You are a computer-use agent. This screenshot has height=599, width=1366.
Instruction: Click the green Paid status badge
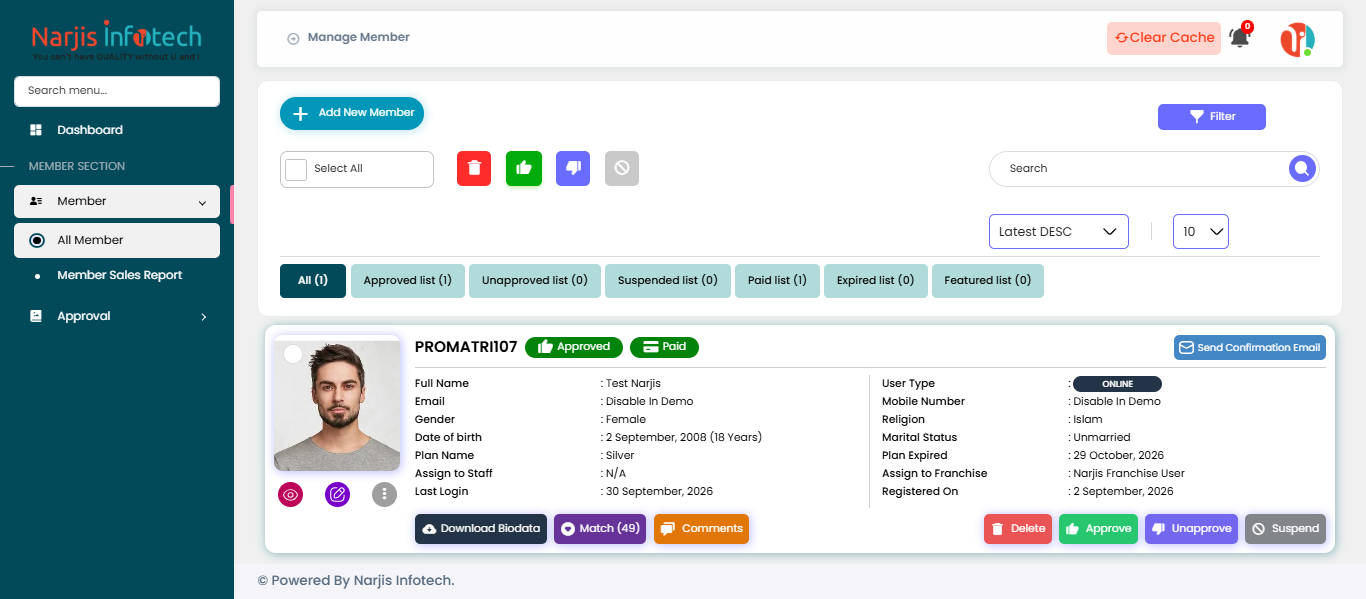(x=664, y=347)
